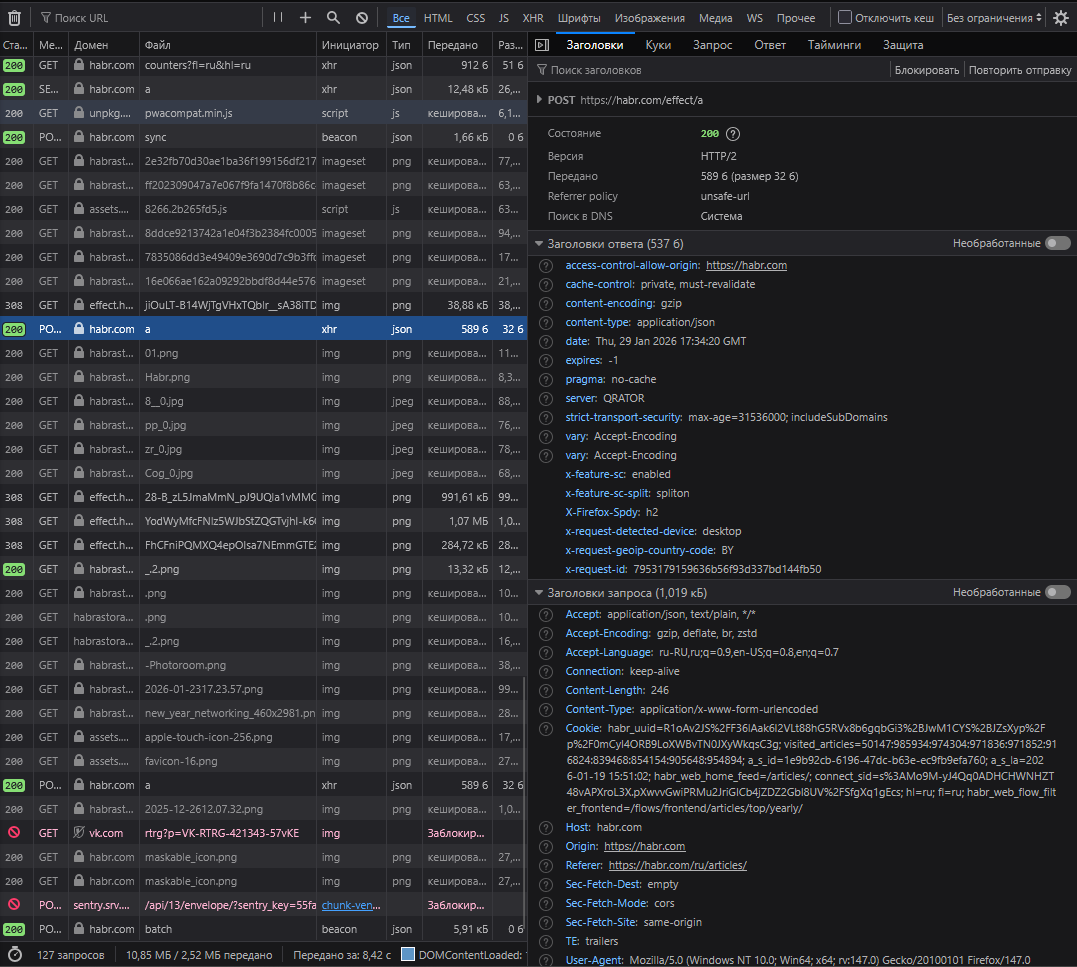Select apple-touch-icon-256.png request row

[264, 737]
